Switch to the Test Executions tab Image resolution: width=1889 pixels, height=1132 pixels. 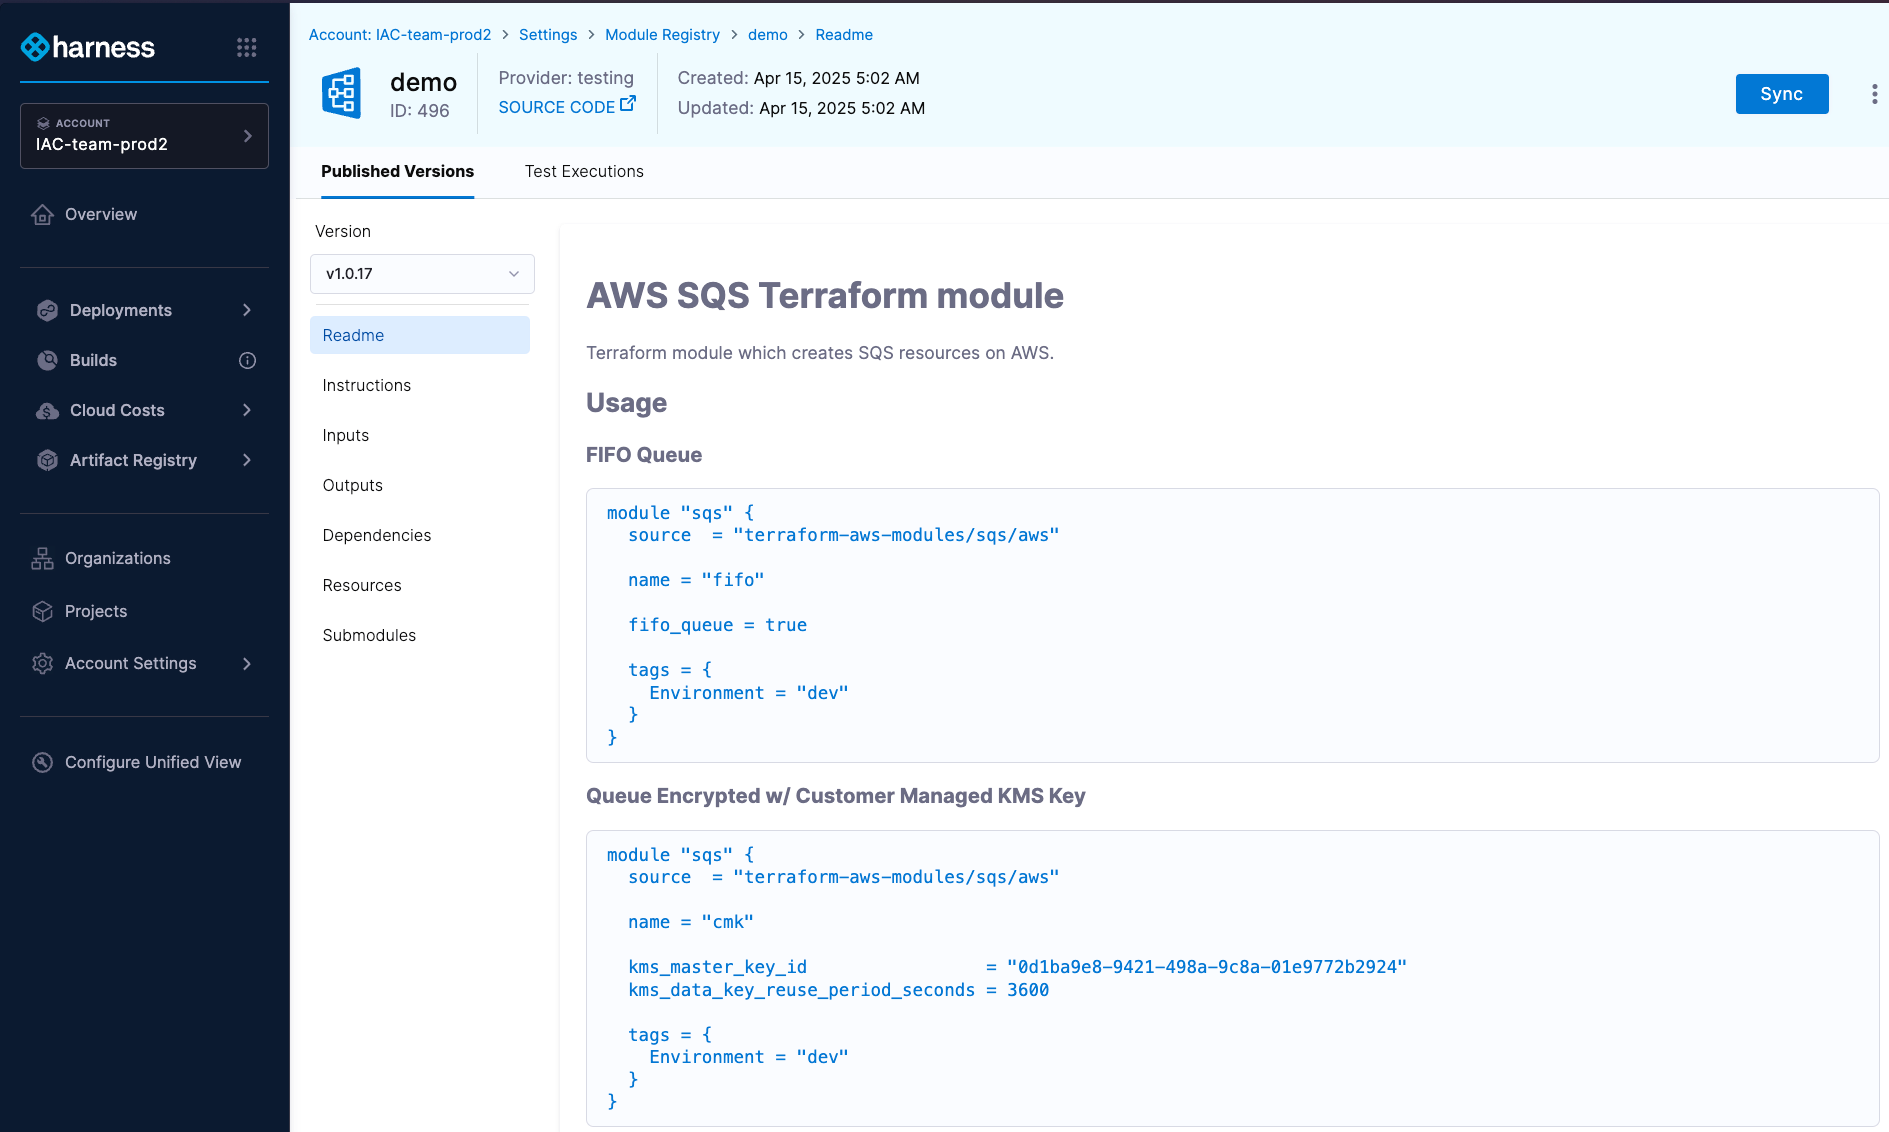(584, 172)
